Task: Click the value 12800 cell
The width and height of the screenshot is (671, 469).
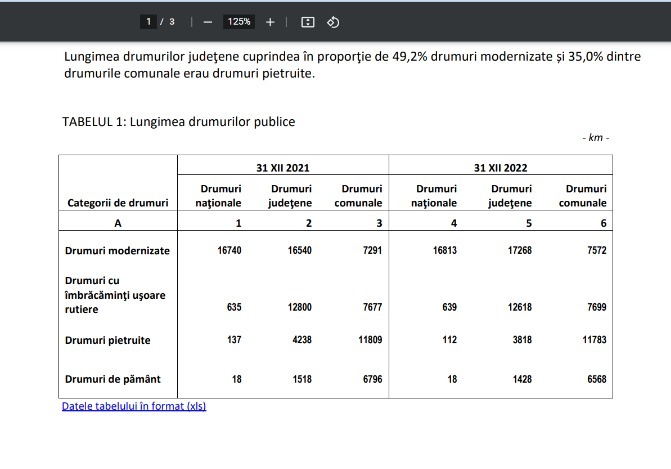Action: tap(300, 307)
